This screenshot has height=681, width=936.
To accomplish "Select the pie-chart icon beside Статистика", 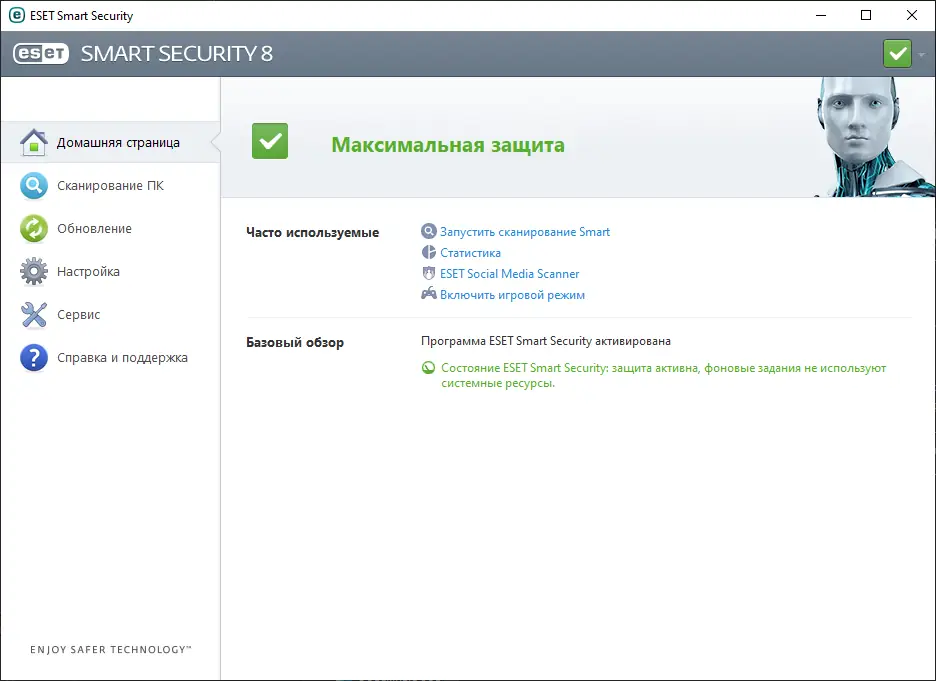I will tap(429, 252).
